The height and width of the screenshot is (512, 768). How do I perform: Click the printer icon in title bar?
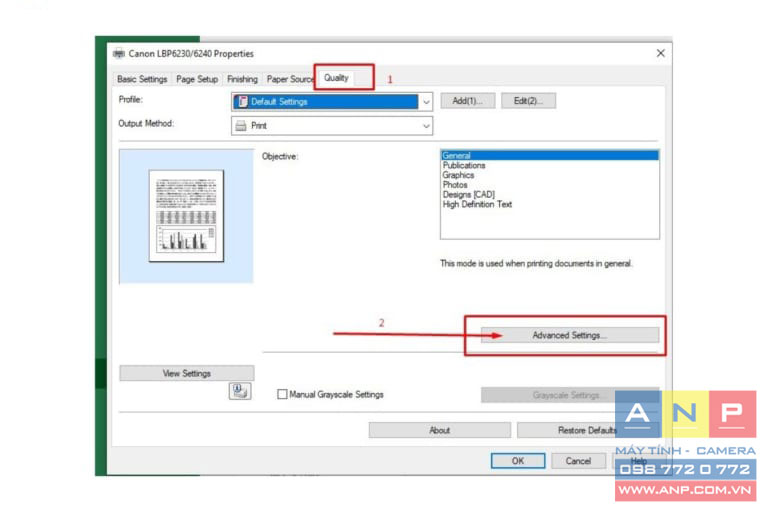(119, 53)
